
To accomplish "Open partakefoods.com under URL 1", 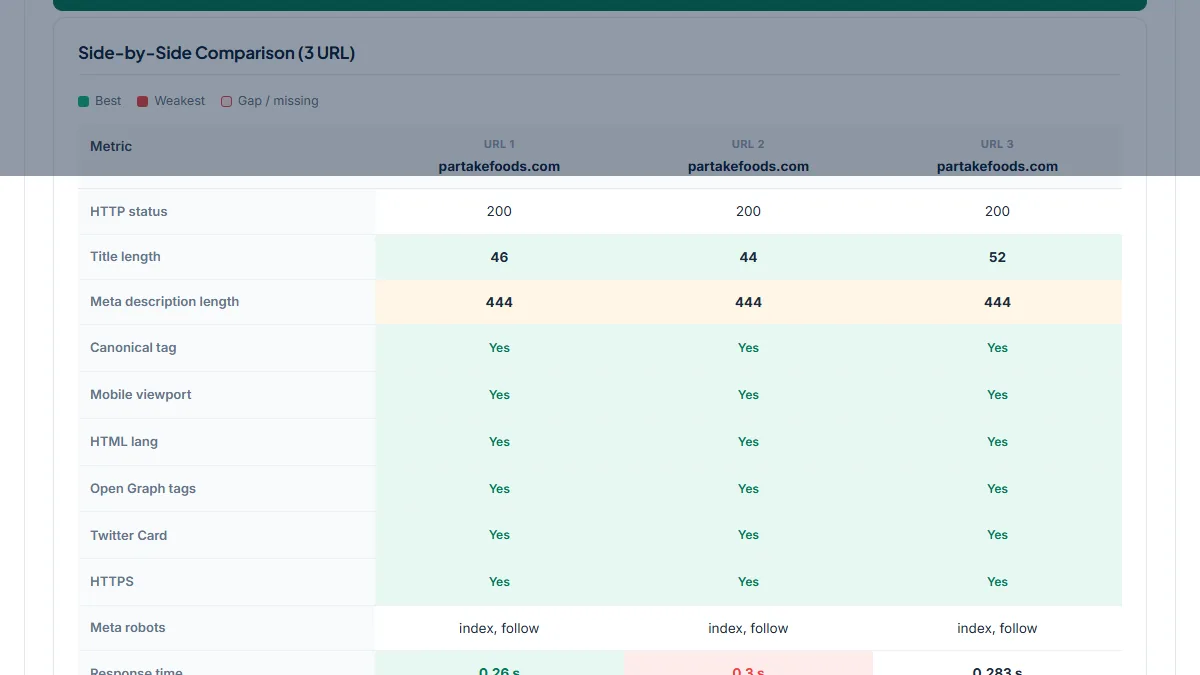I will pos(499,167).
